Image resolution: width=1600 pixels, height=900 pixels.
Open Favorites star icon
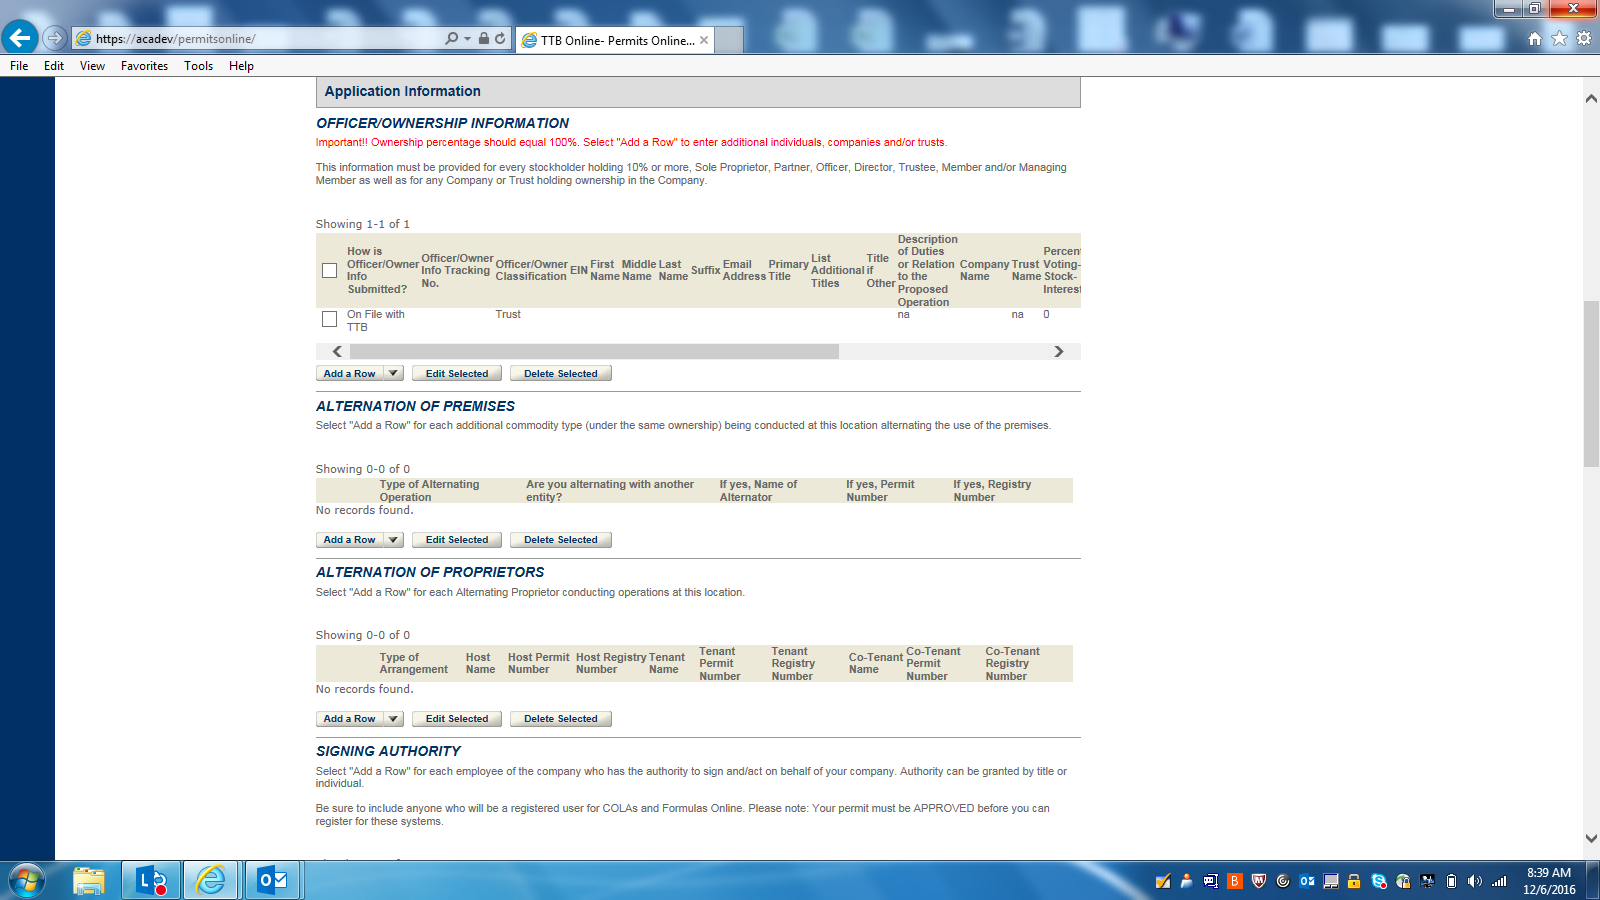pyautogui.click(x=1559, y=39)
